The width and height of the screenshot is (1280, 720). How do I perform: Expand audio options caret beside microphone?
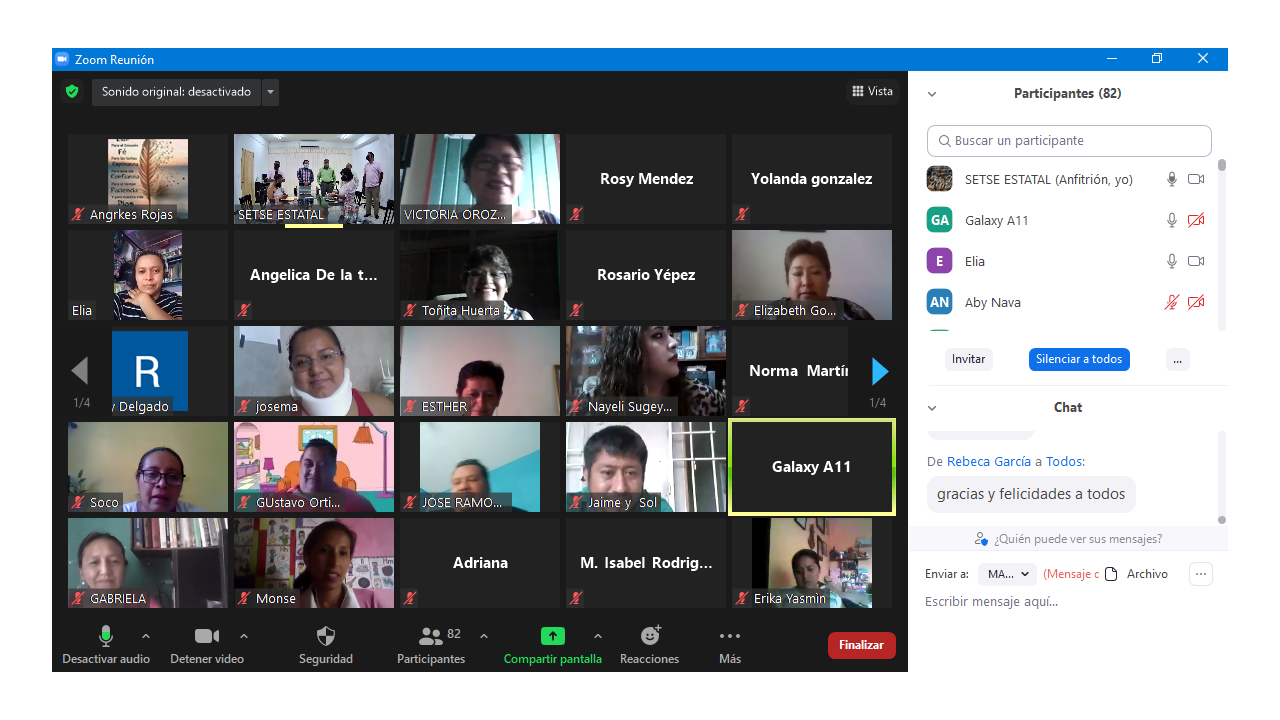pos(146,636)
